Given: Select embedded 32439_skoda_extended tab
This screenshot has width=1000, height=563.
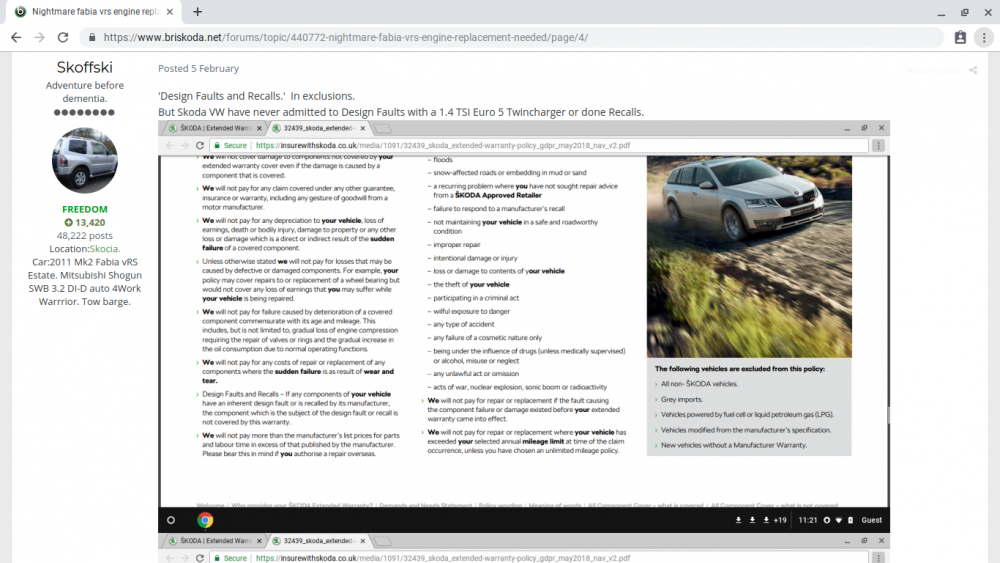Looking at the screenshot, I should [319, 128].
